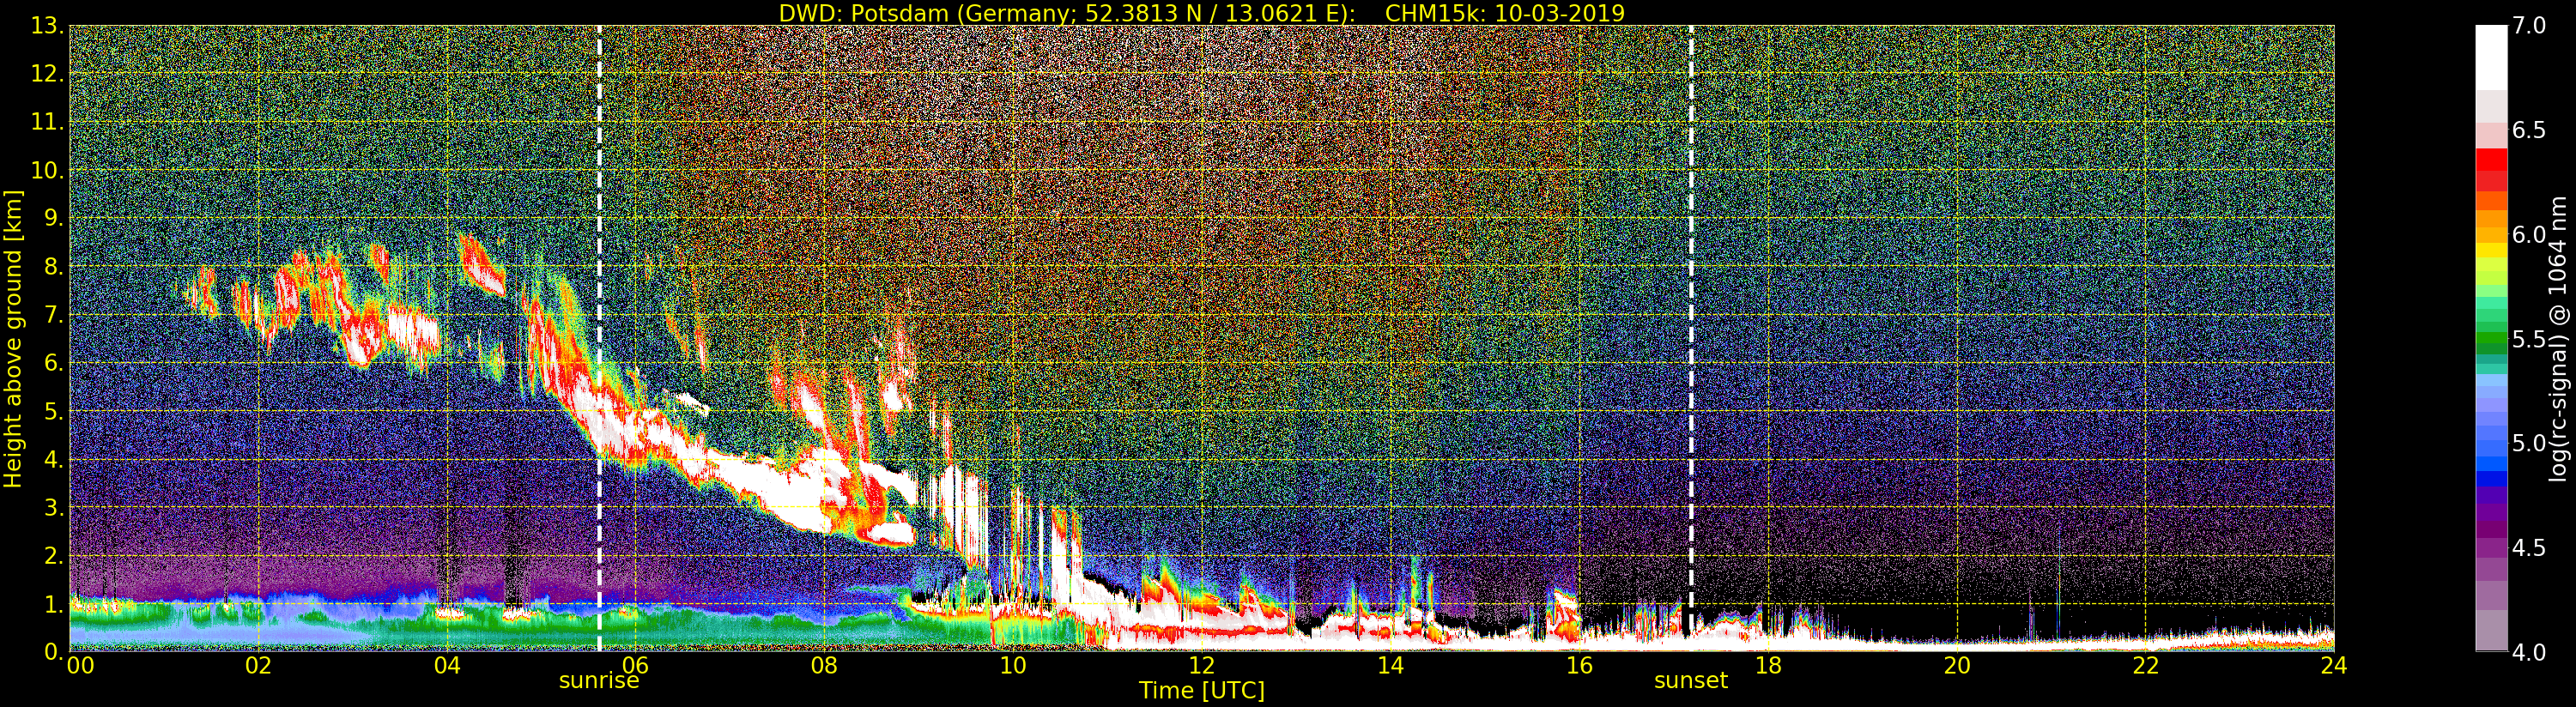Click the x-axis tick label '10'
This screenshot has height=707, width=2576.
pos(1013,665)
